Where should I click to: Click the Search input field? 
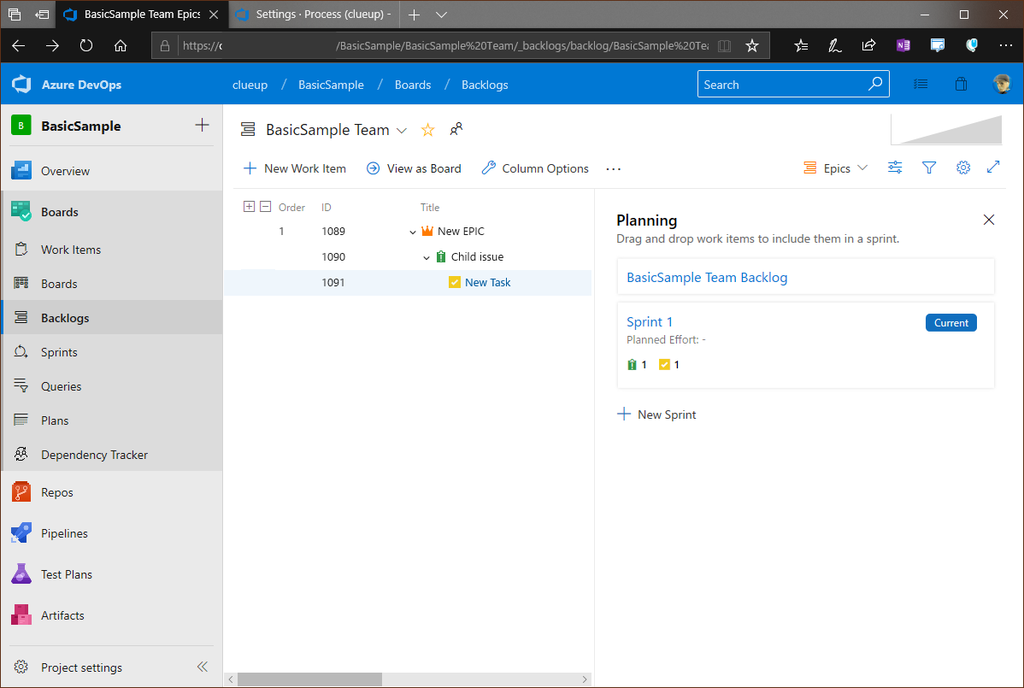(793, 84)
